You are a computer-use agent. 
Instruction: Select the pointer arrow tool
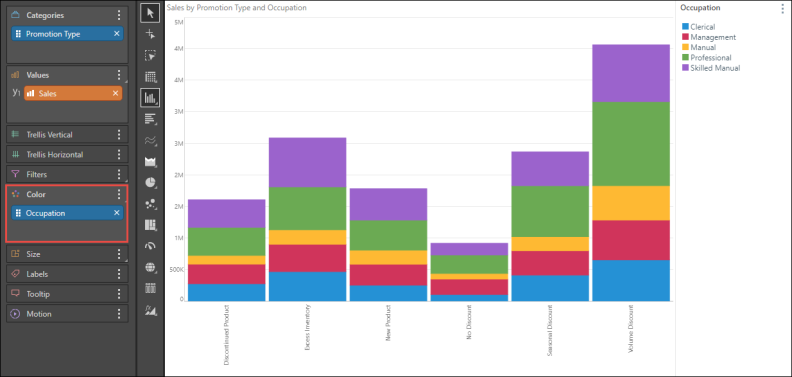tap(150, 13)
